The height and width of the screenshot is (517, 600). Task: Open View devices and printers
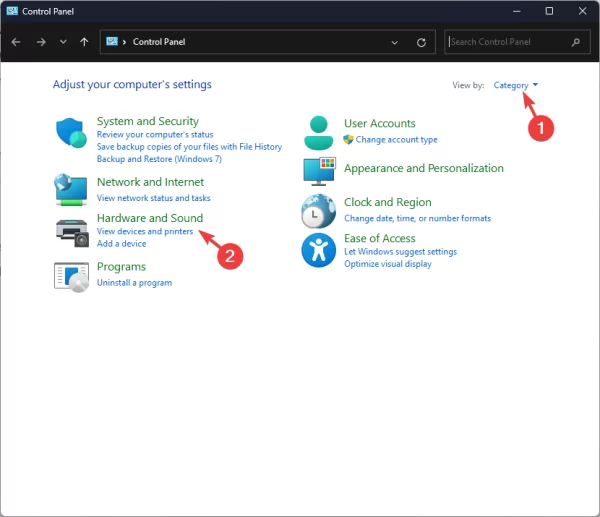click(145, 231)
